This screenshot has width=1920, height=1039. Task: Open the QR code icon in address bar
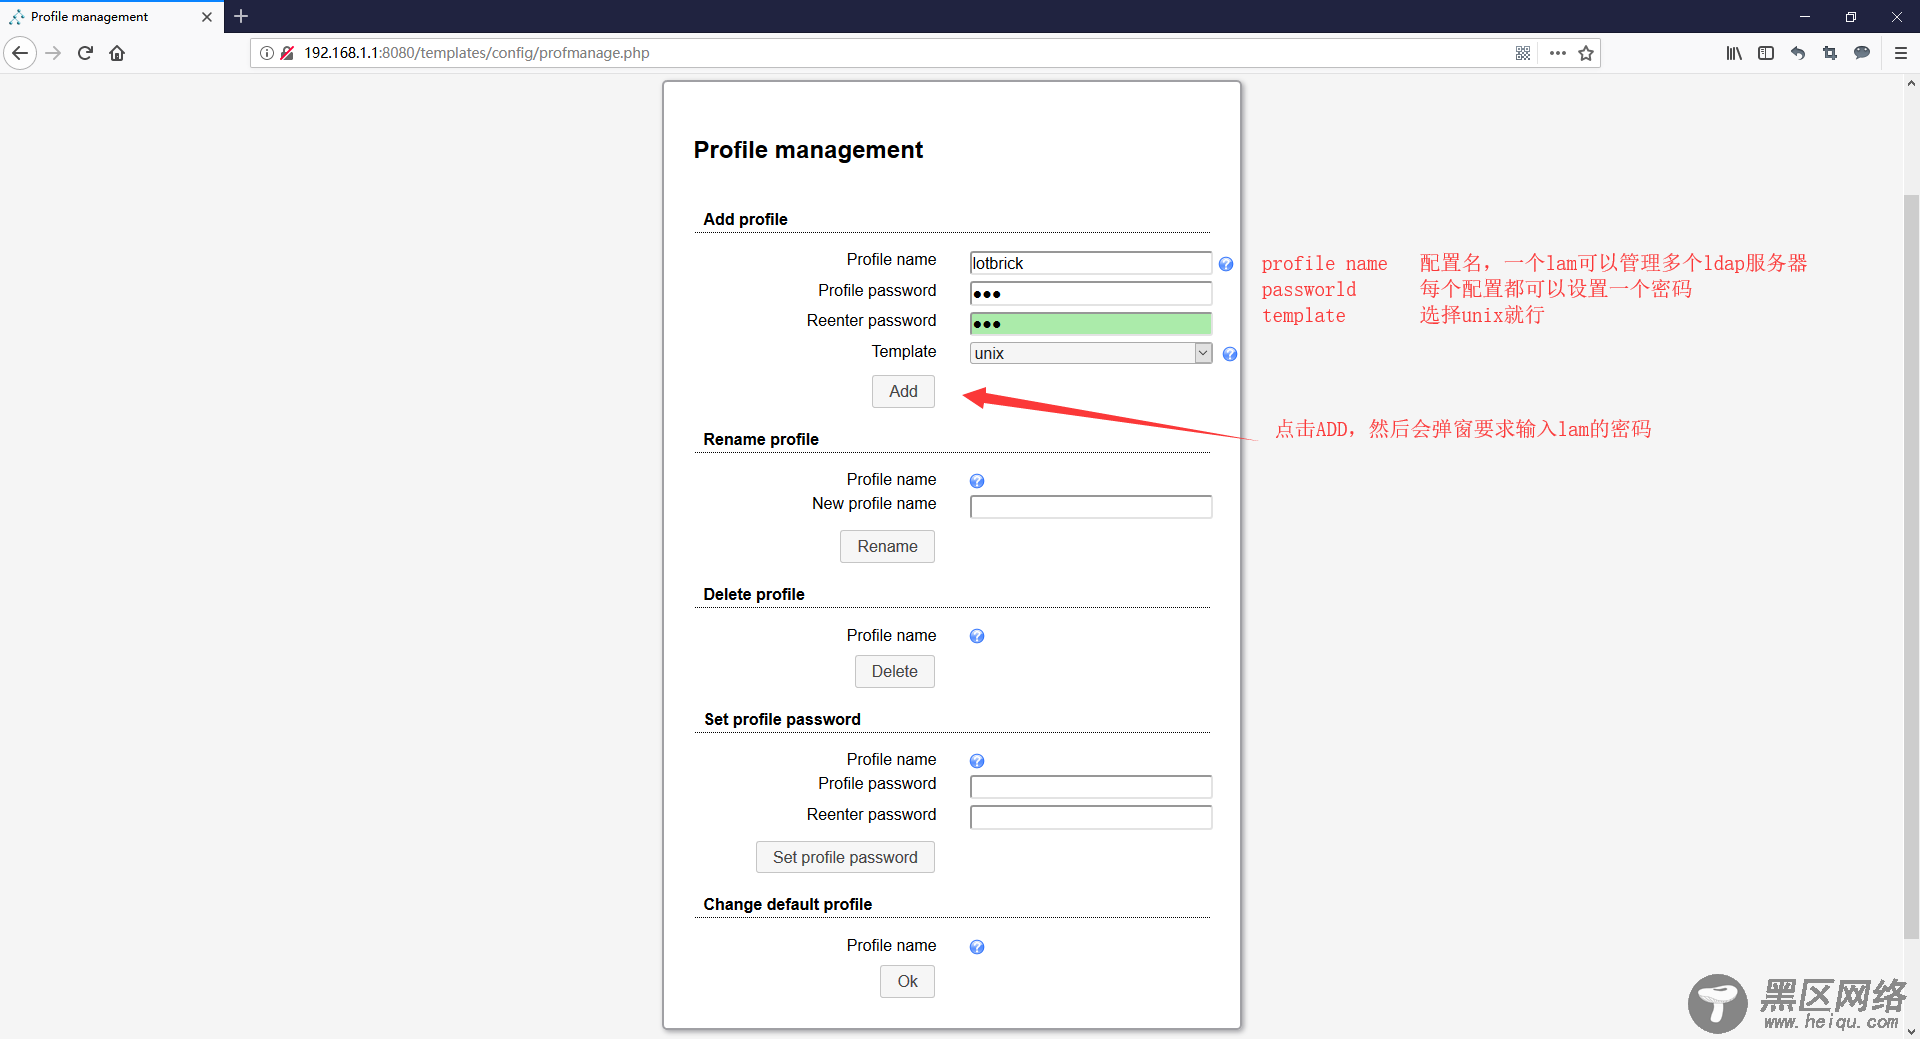pyautogui.click(x=1523, y=53)
